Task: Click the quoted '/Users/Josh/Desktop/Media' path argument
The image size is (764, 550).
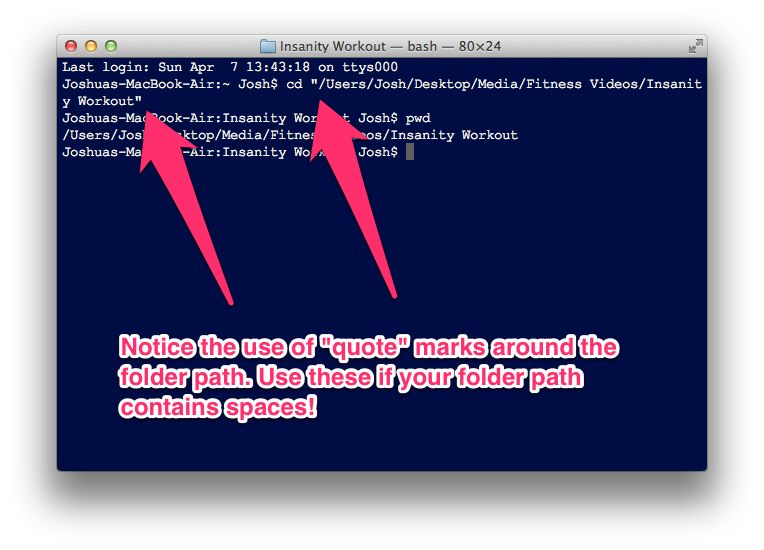Action: coord(507,84)
